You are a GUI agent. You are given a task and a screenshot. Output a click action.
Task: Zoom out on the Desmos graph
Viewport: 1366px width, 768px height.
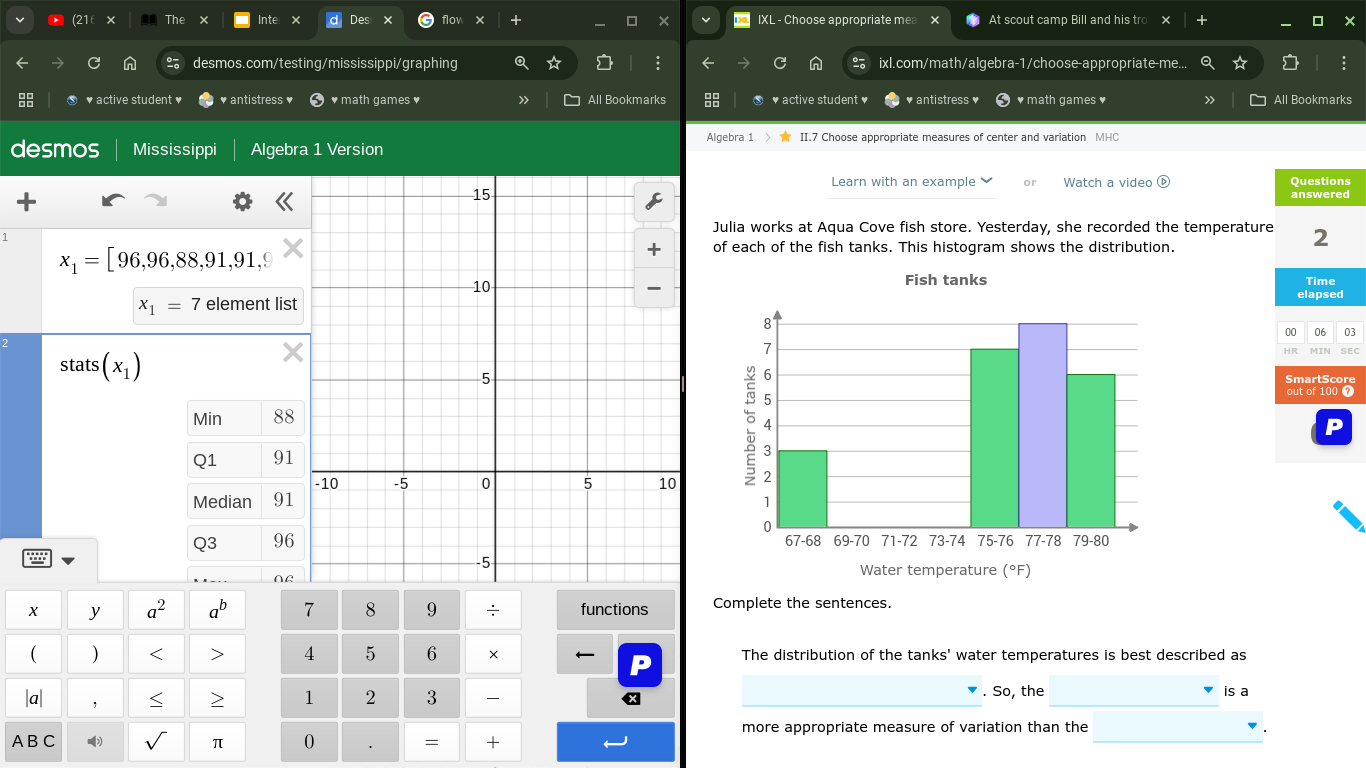[654, 288]
